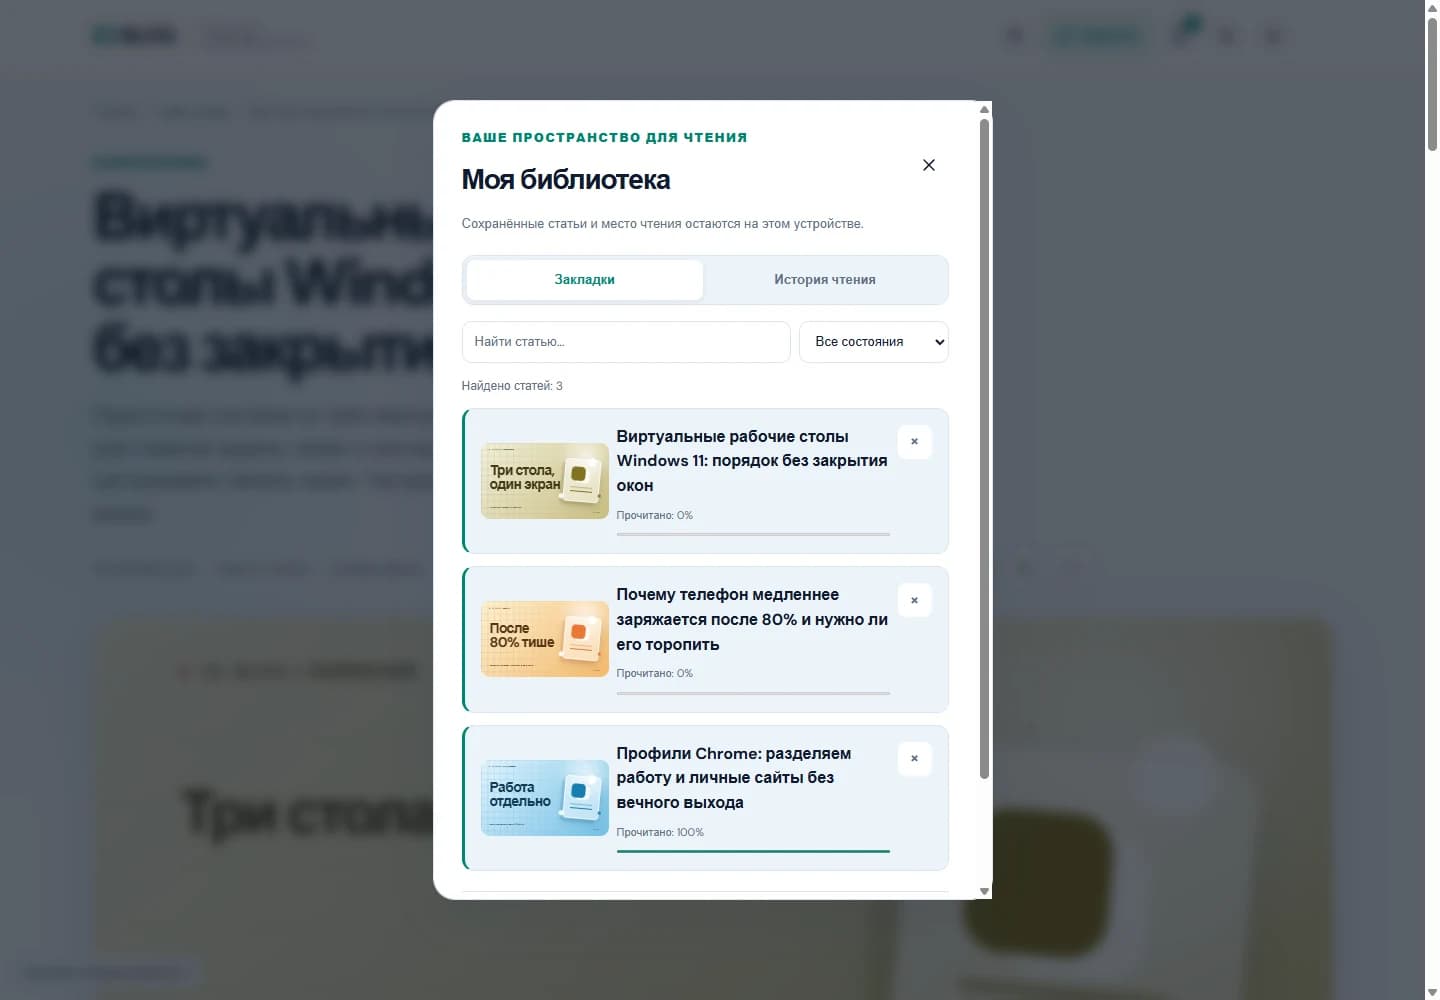Click Прочитано: 0% under Виртуальные рабочие столы

coord(655,515)
